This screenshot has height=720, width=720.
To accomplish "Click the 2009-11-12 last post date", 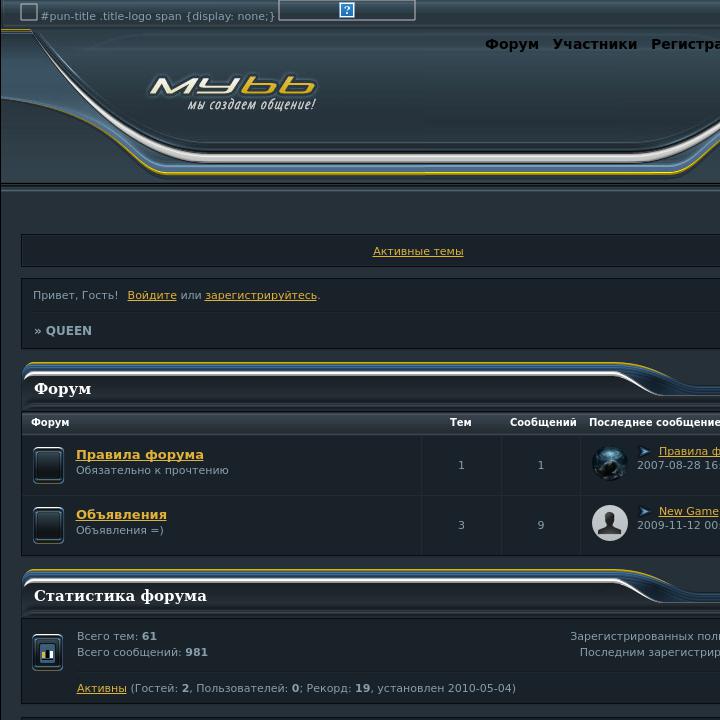I will click(x=678, y=525).
